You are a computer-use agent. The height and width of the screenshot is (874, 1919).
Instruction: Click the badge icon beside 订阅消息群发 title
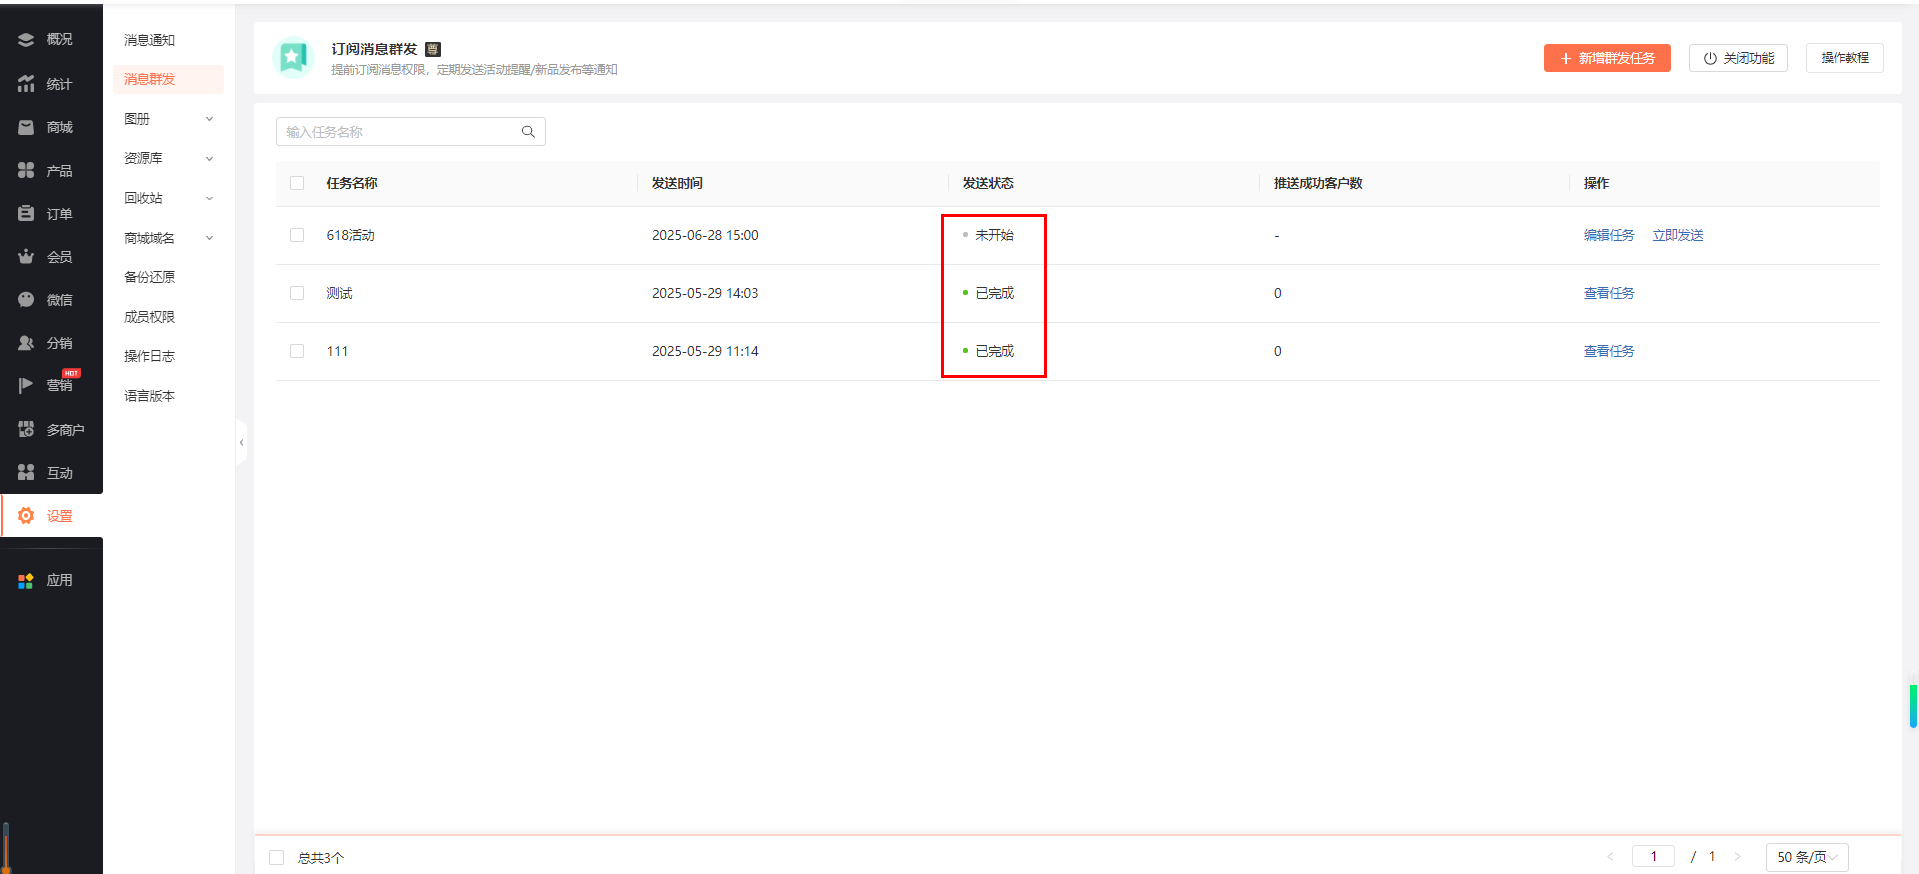(433, 49)
